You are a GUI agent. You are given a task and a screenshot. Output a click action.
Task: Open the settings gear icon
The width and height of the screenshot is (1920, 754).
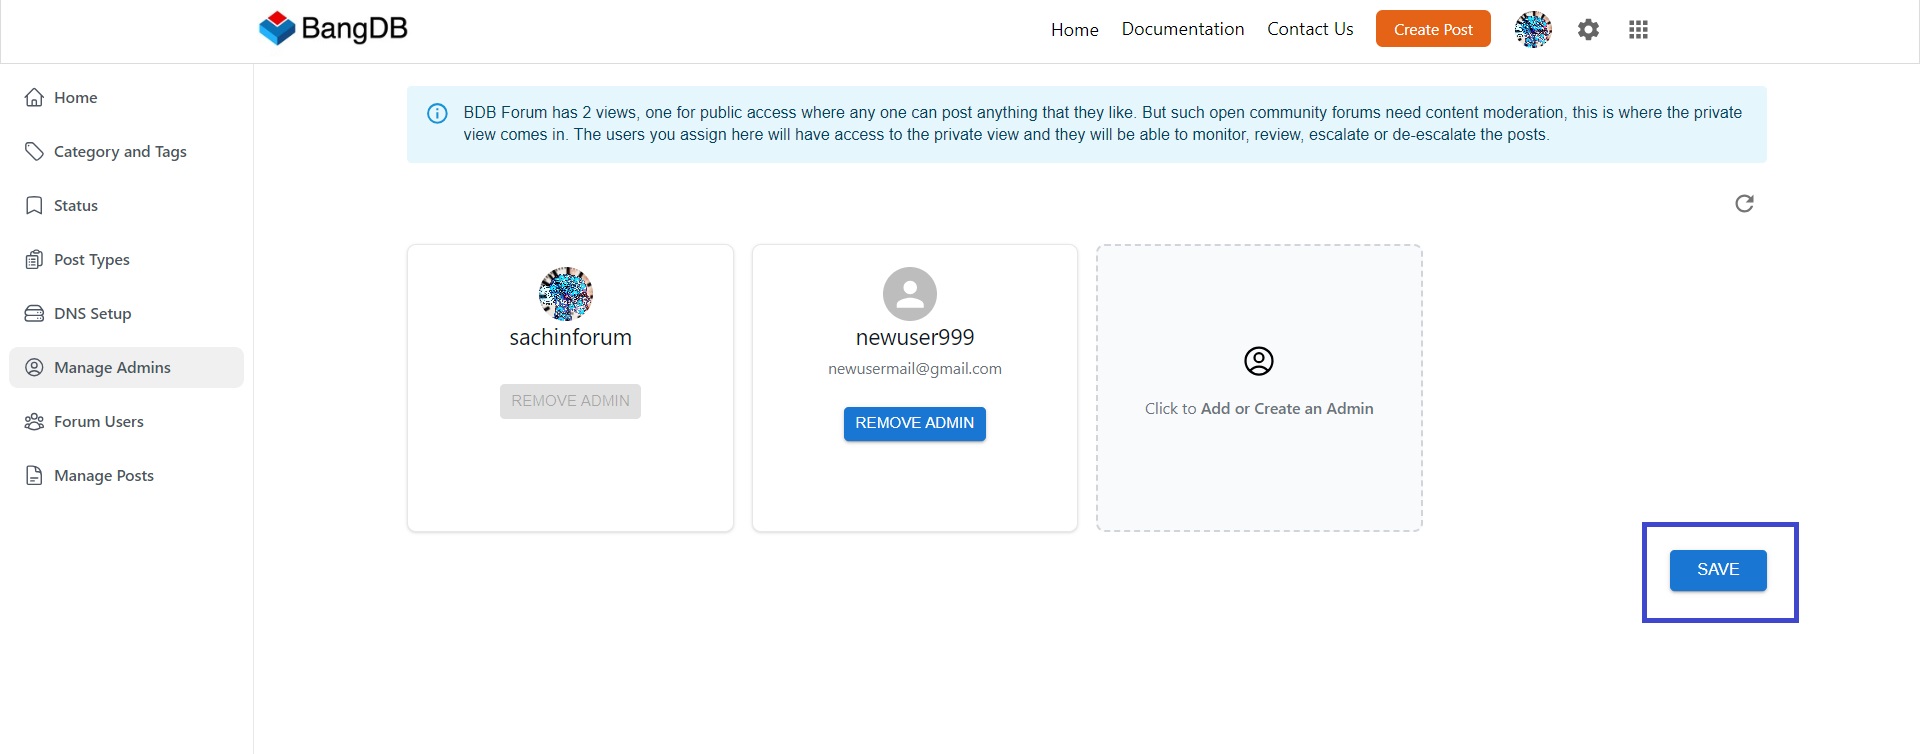pyautogui.click(x=1588, y=30)
